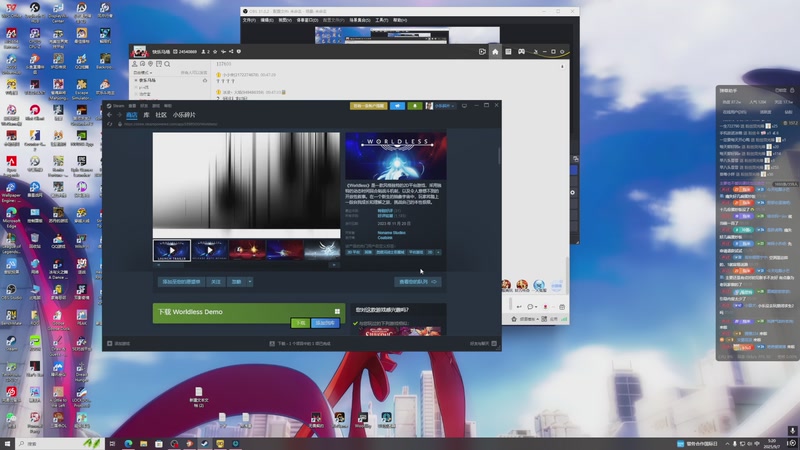Open the 自由模式 mode dropdown
The image size is (800, 450).
143,73
